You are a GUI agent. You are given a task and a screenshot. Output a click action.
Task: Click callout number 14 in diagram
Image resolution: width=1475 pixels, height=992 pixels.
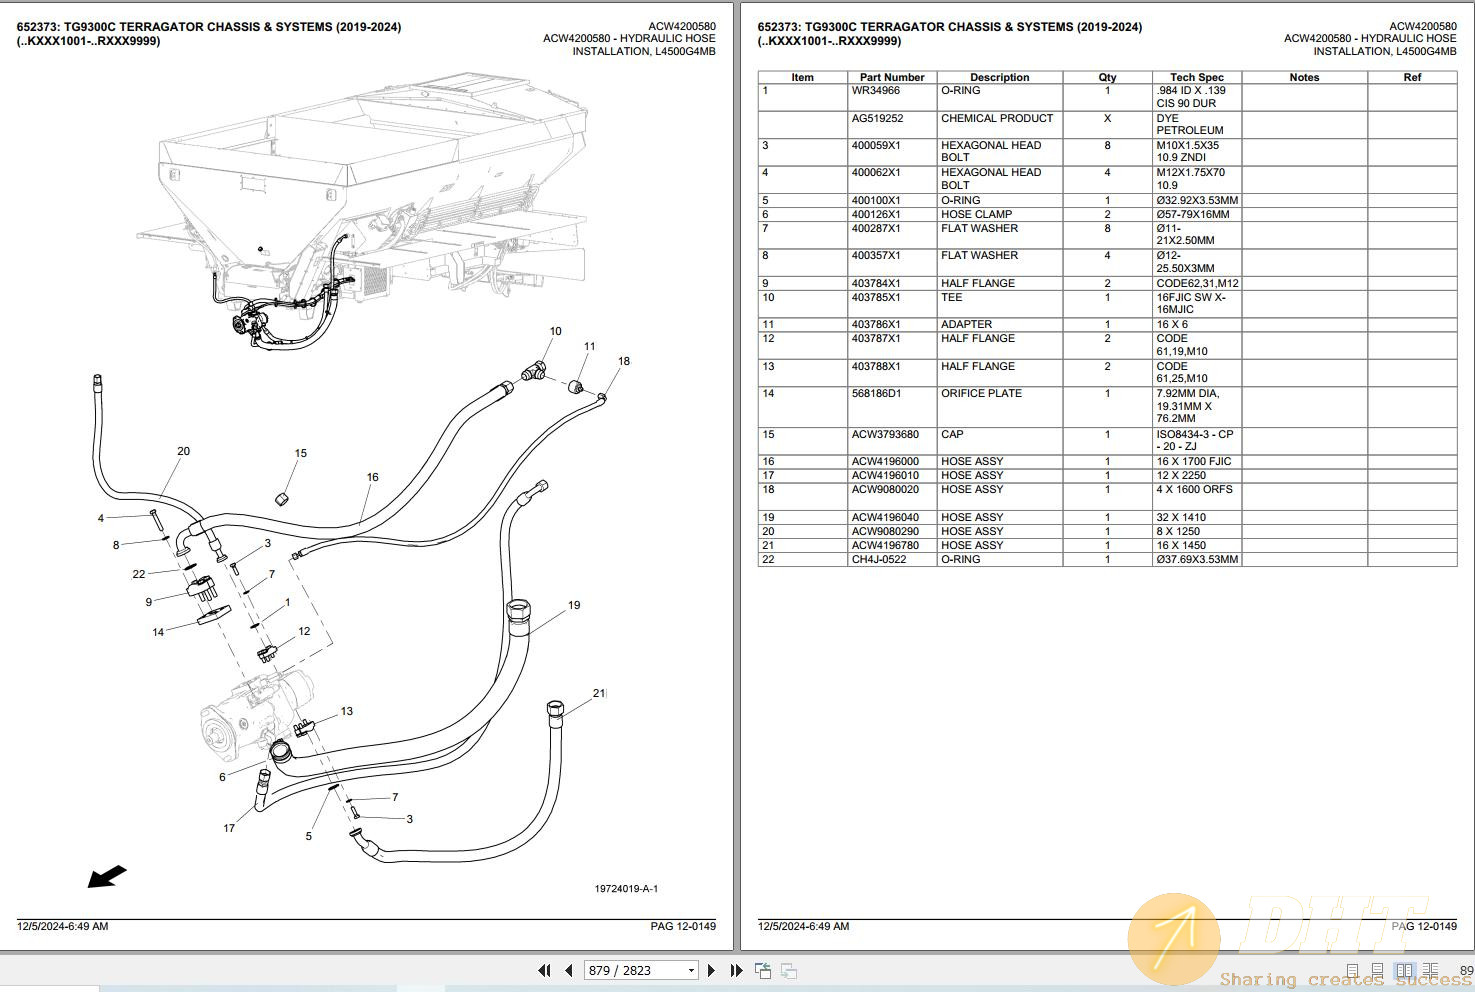158,632
